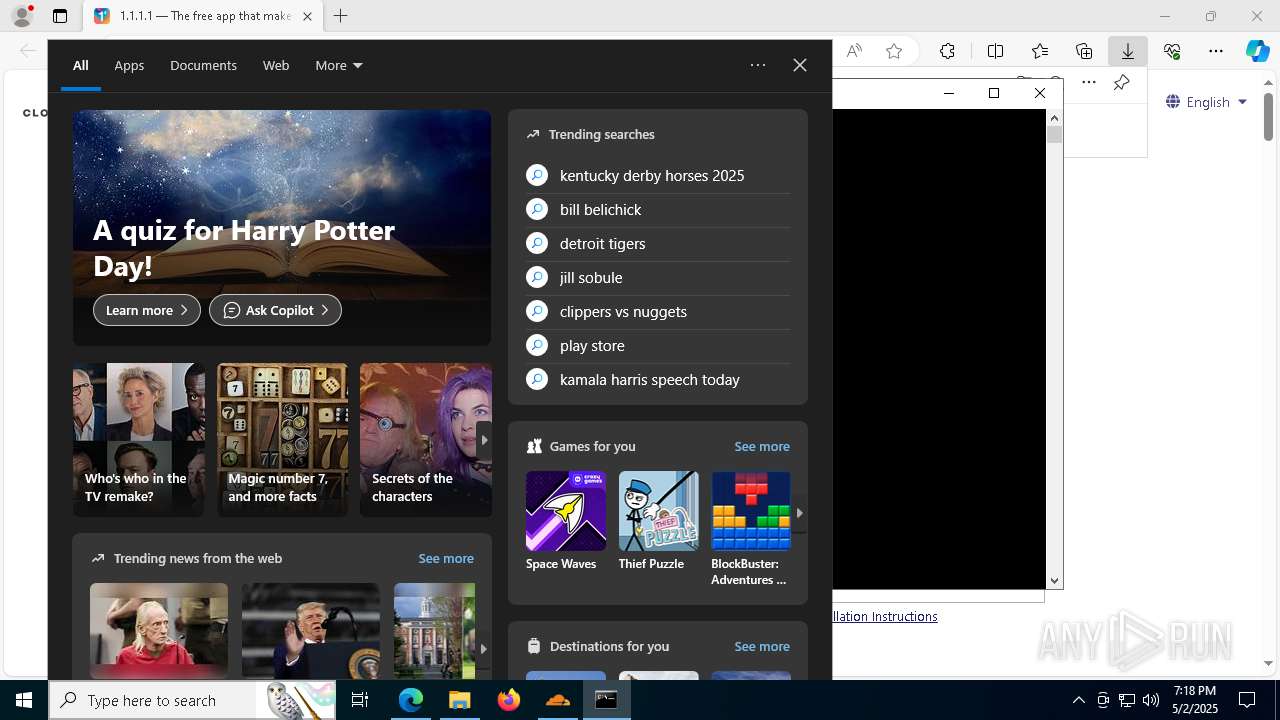The height and width of the screenshot is (720, 1280).
Task: Add this page to favorites star
Action: click(x=894, y=51)
